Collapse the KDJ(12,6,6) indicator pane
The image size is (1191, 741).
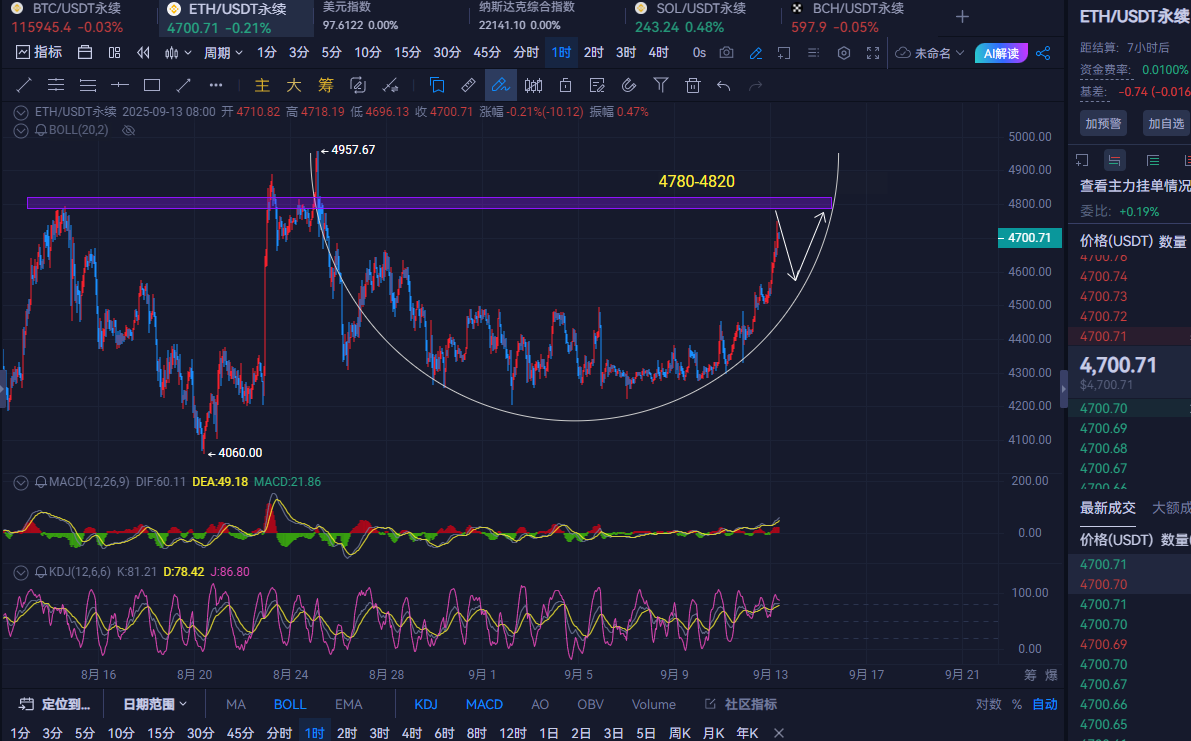pos(21,572)
